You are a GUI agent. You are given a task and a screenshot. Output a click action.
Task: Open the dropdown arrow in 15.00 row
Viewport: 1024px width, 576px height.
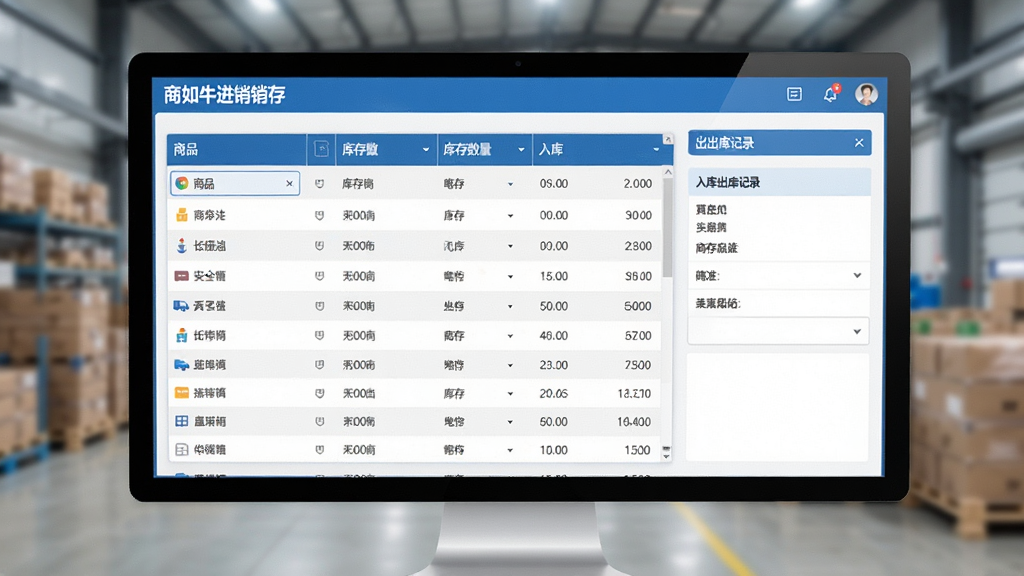click(510, 276)
